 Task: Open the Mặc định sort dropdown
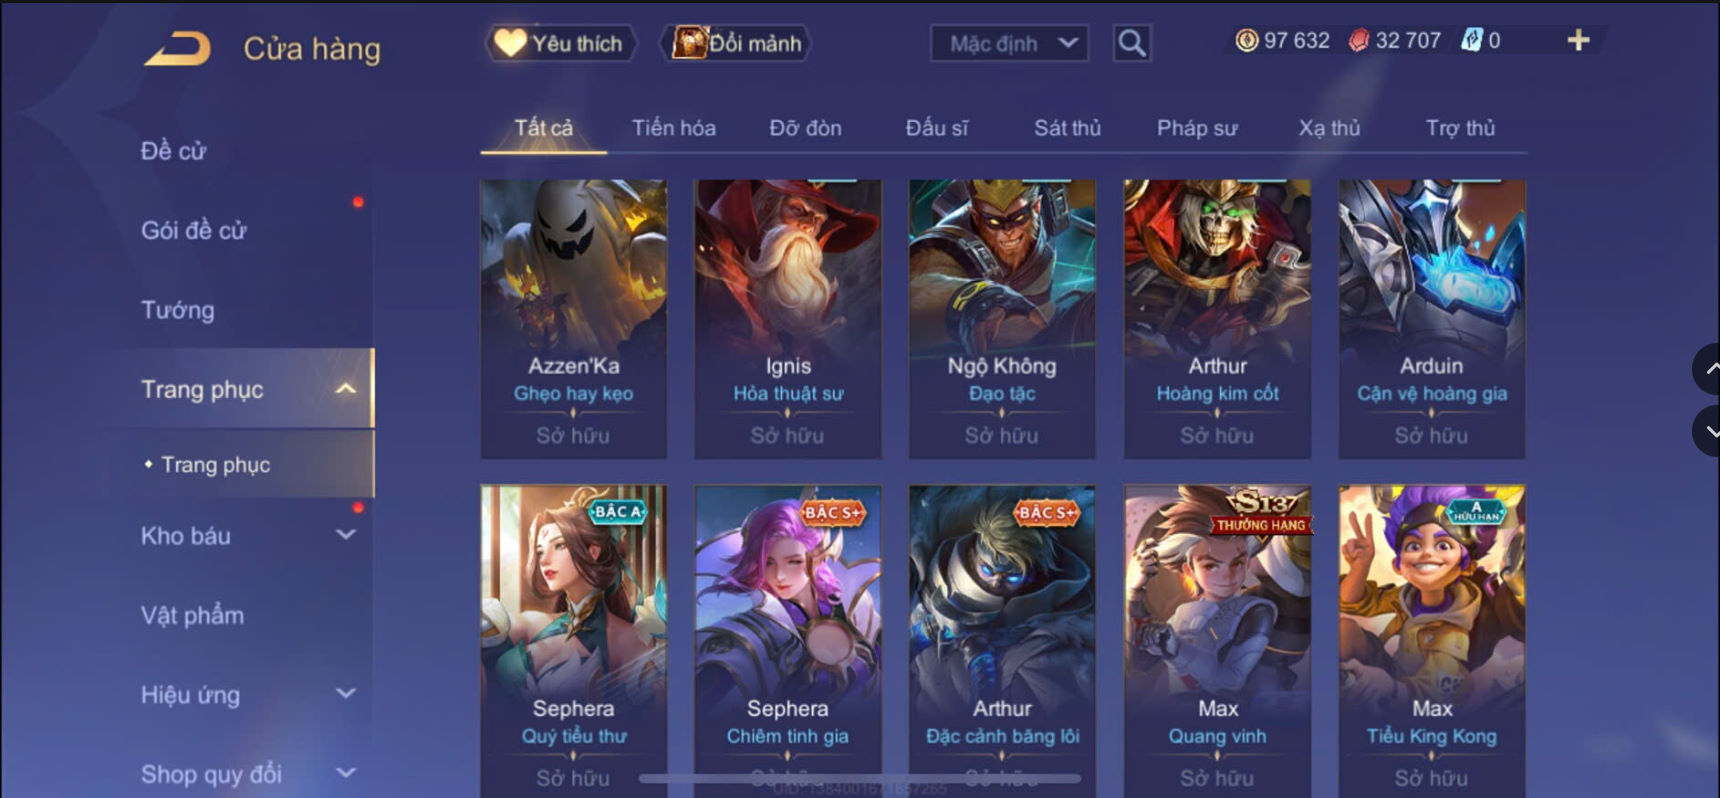click(1009, 43)
